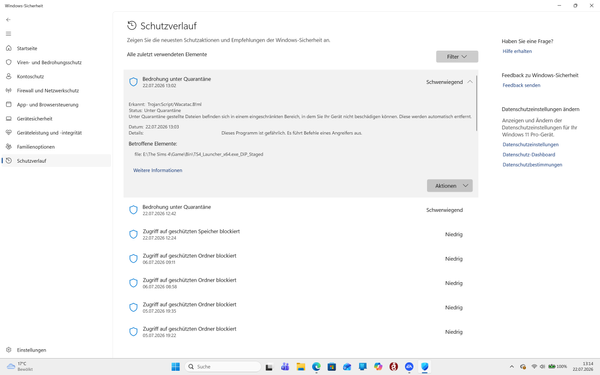600x375 pixels.
Task: Select Viren- und Bedrohungsschutz shield icon
Action: pyautogui.click(x=9, y=62)
